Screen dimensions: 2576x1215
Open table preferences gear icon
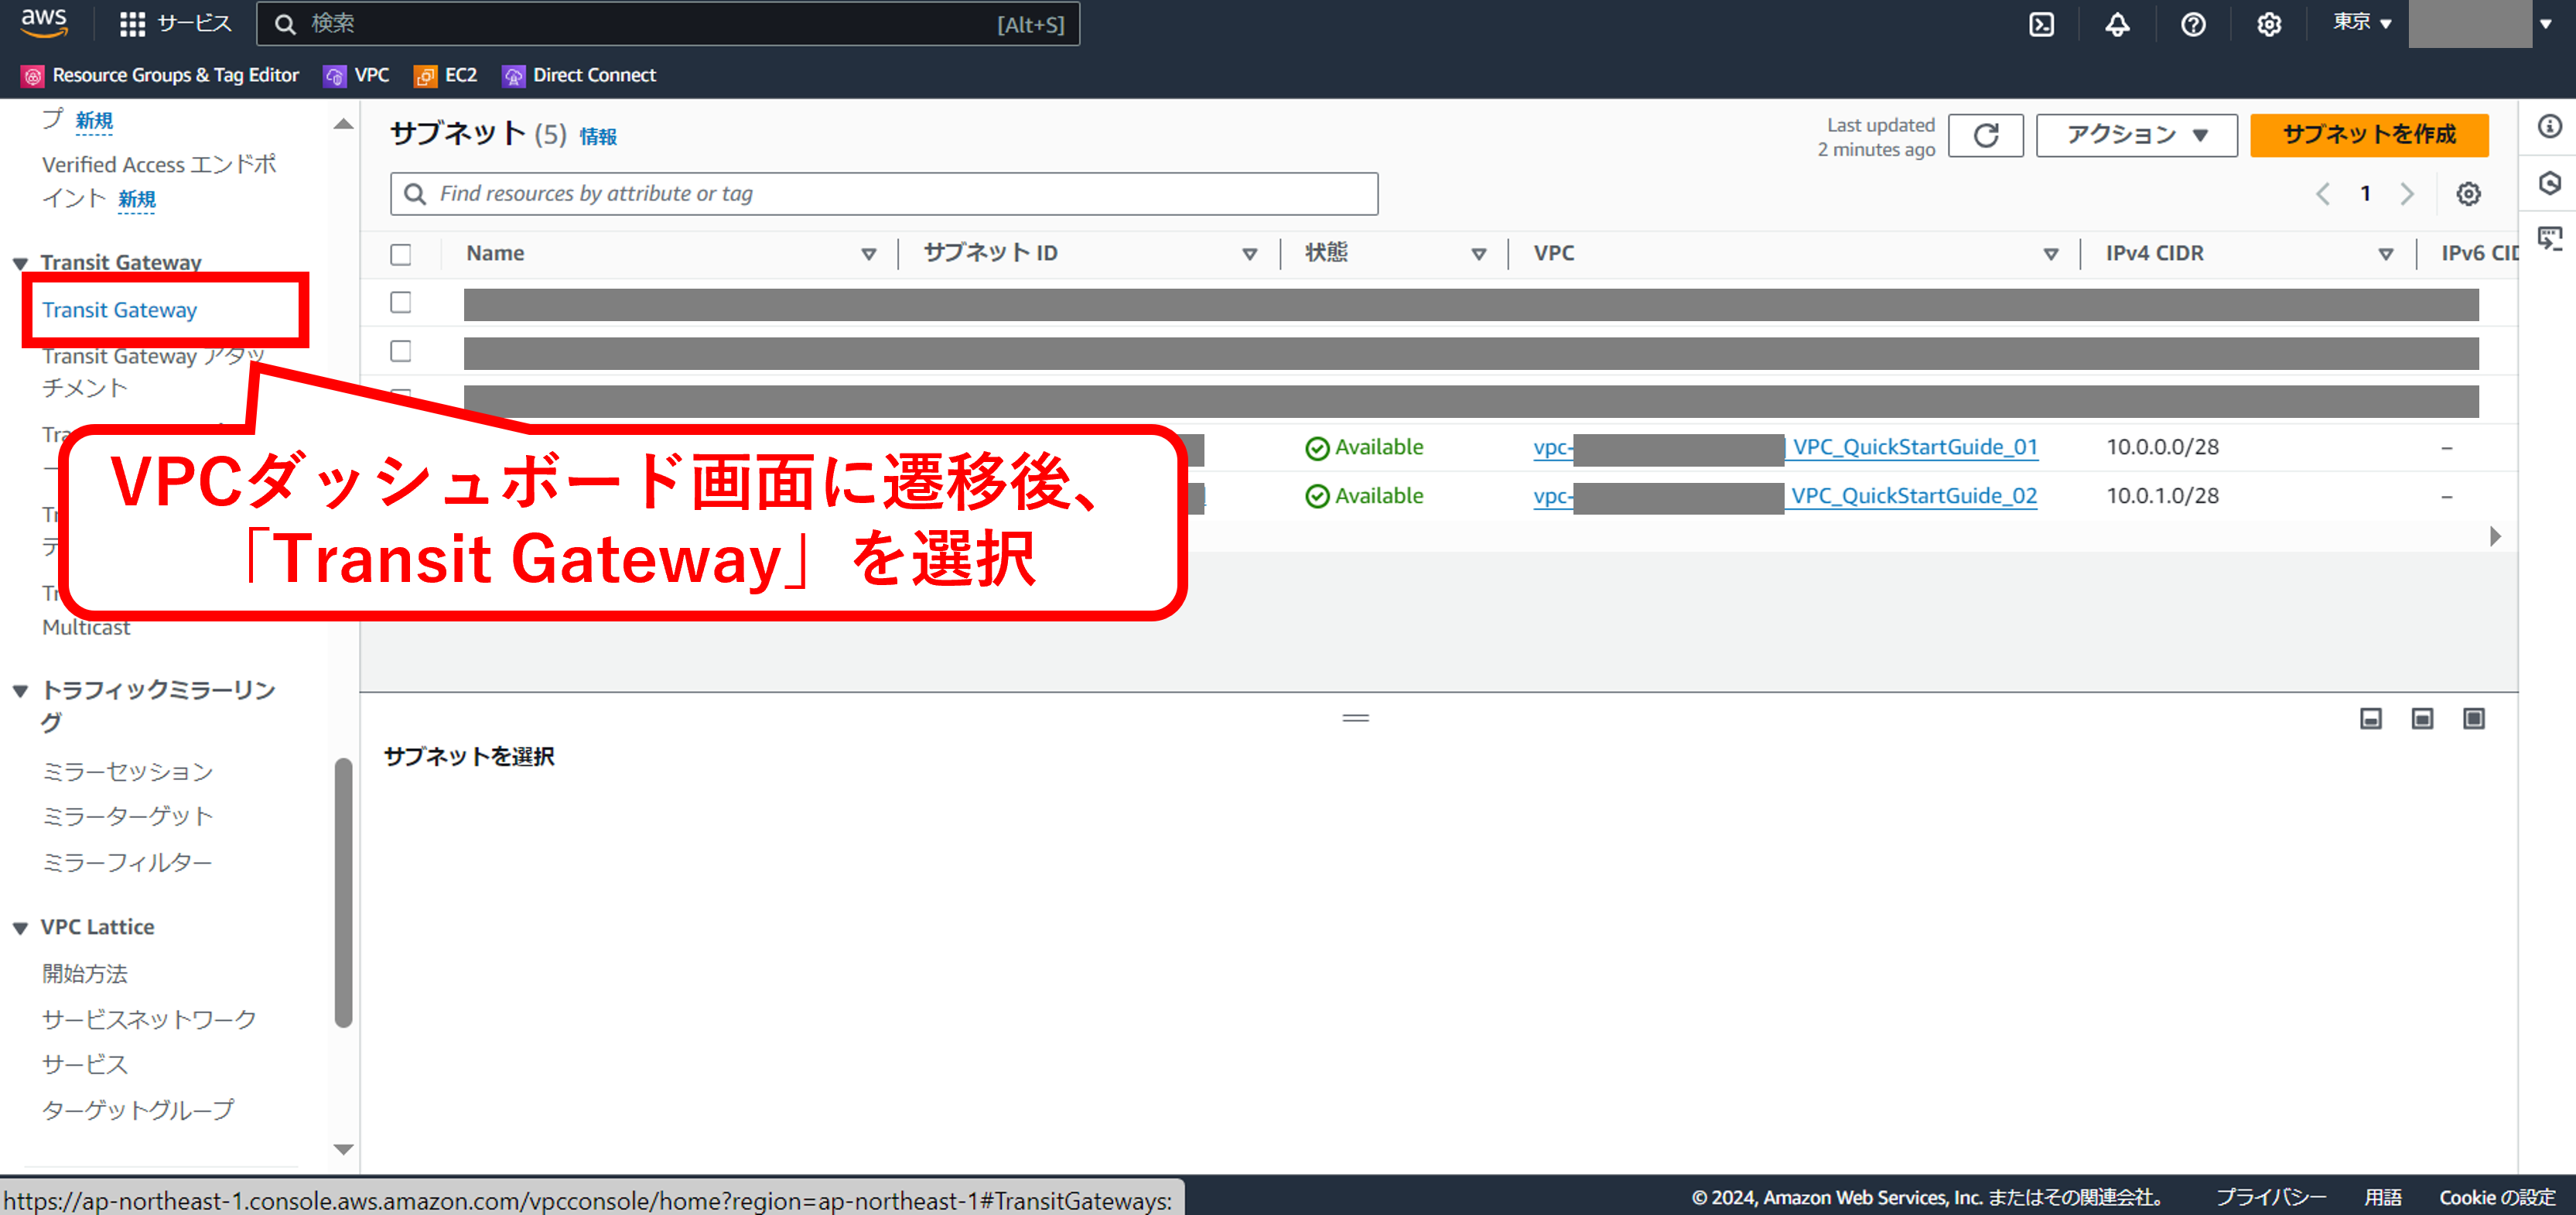click(x=2468, y=194)
